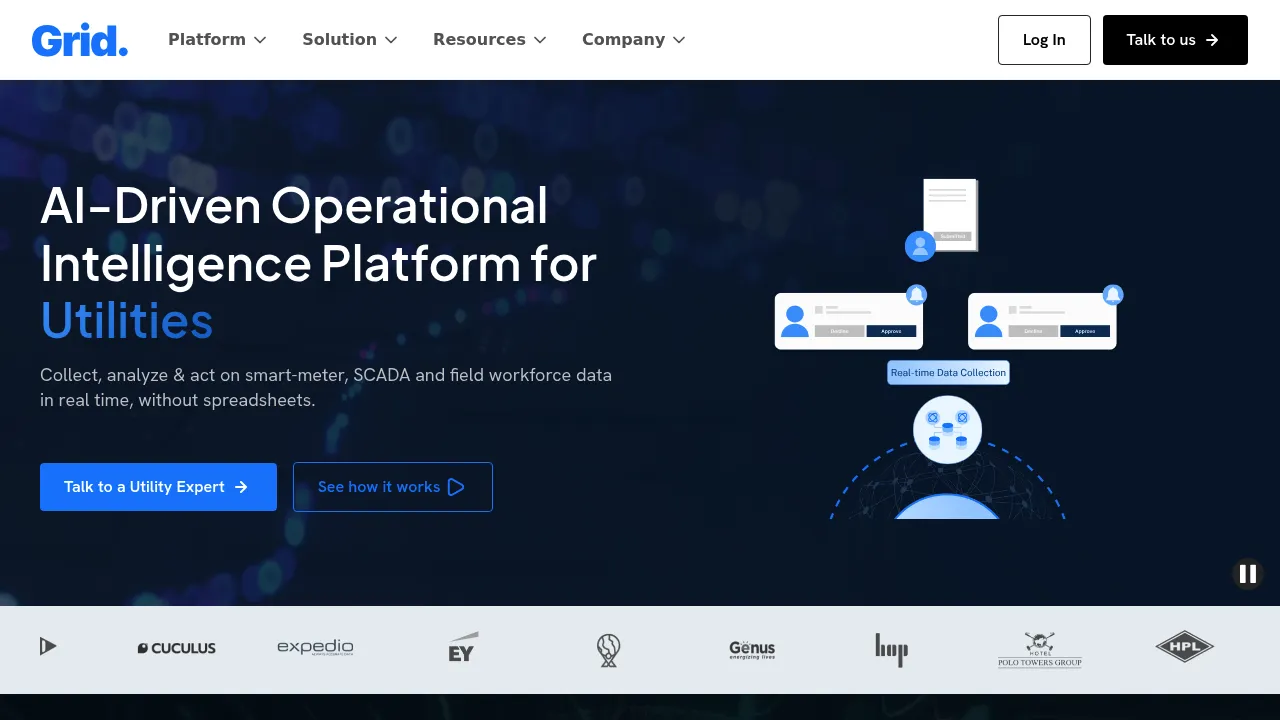This screenshot has width=1280, height=720.
Task: Pause the hero animation
Action: 1248,574
